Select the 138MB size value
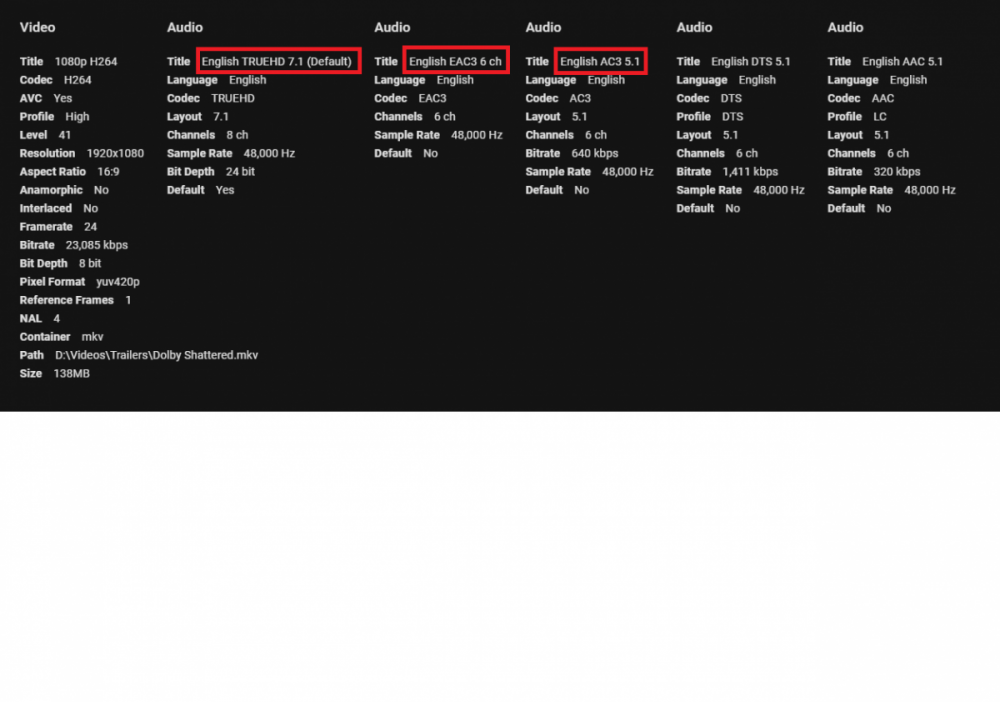 (69, 373)
